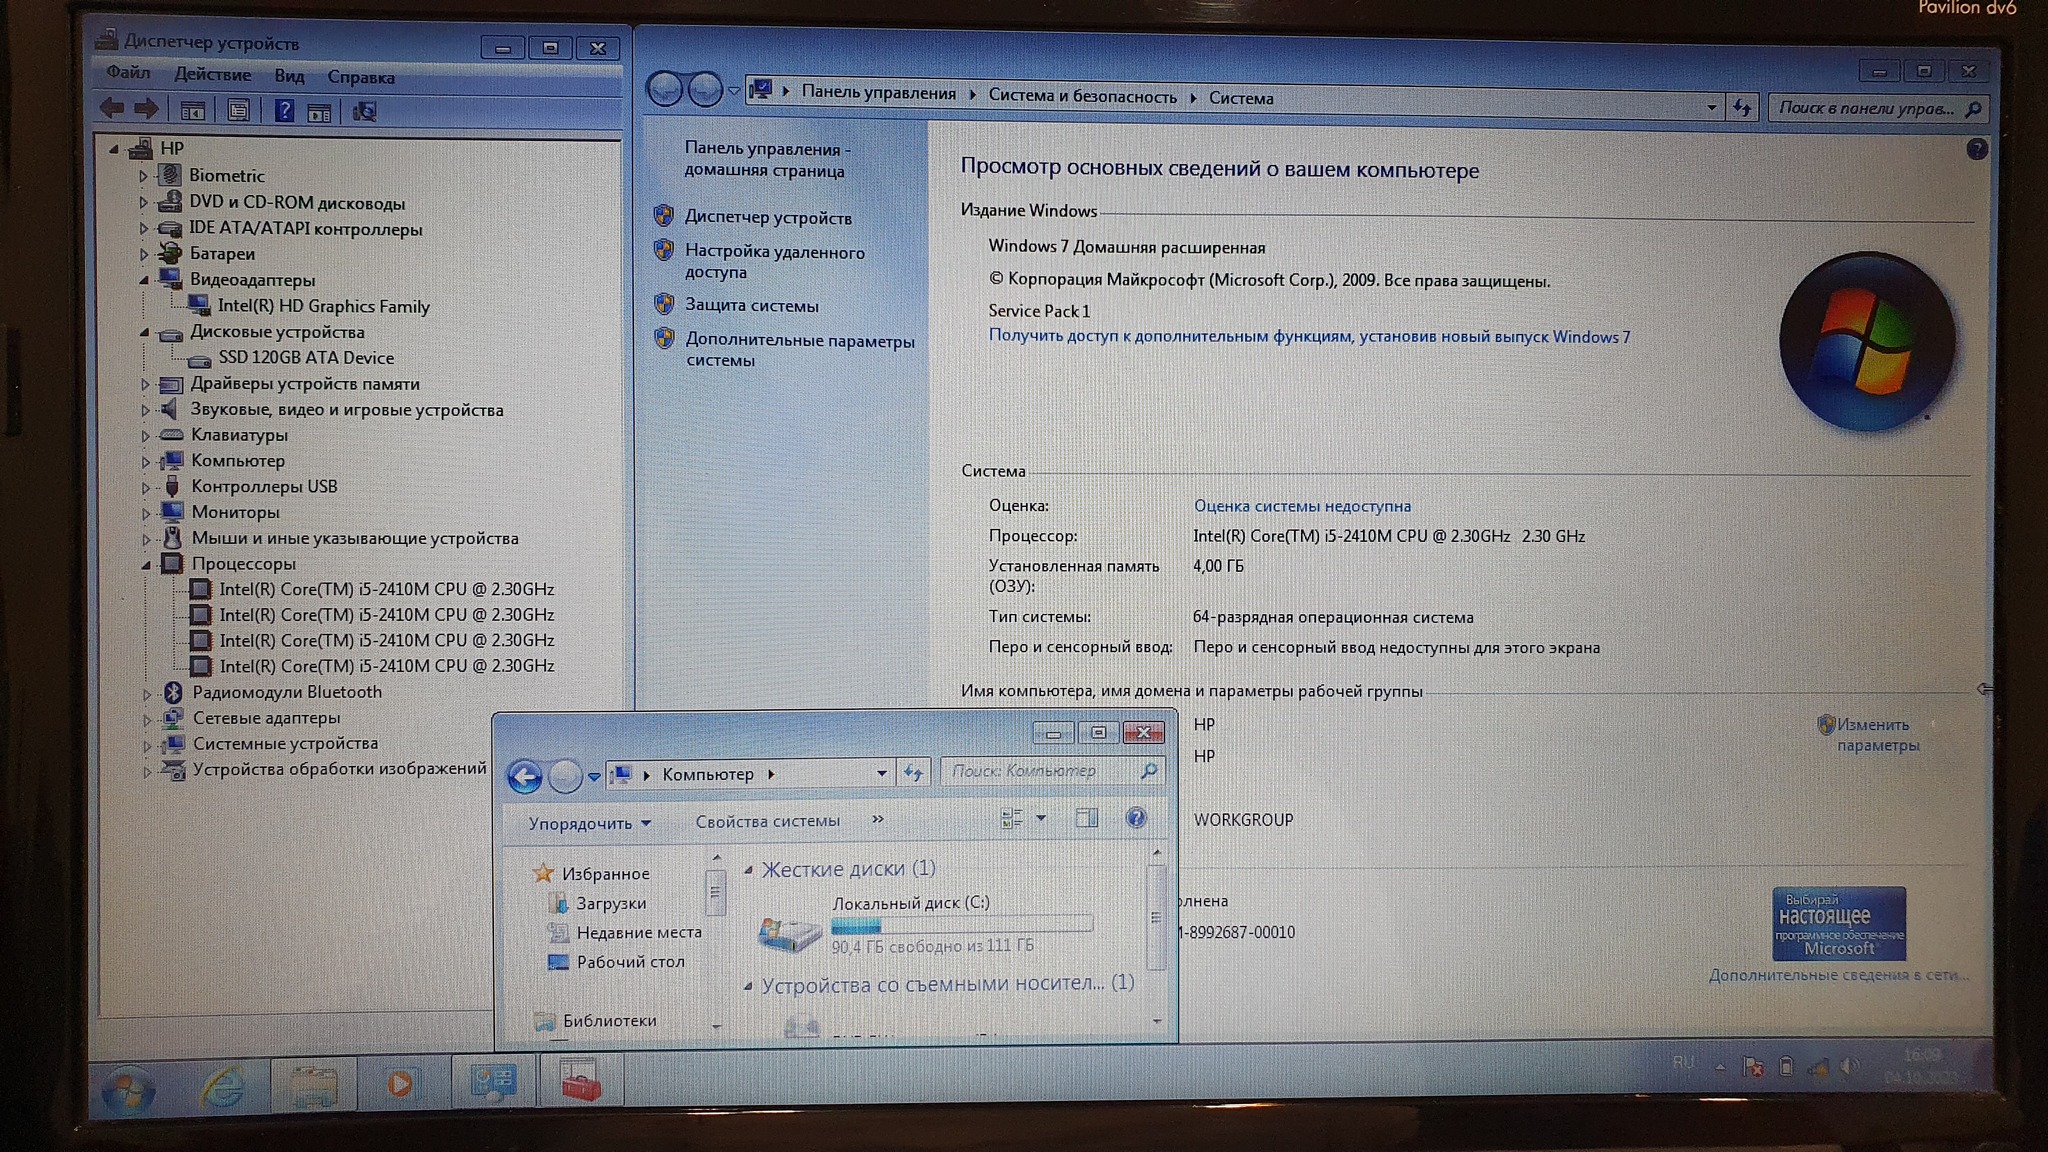The height and width of the screenshot is (1152, 2048).
Task: Click the Windows Start orb
Action: coord(128,1089)
